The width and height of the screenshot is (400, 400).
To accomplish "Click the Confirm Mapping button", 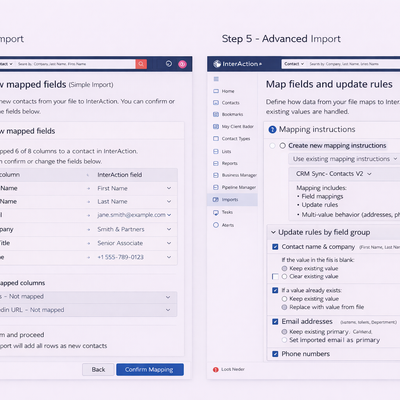I will pos(150,369).
